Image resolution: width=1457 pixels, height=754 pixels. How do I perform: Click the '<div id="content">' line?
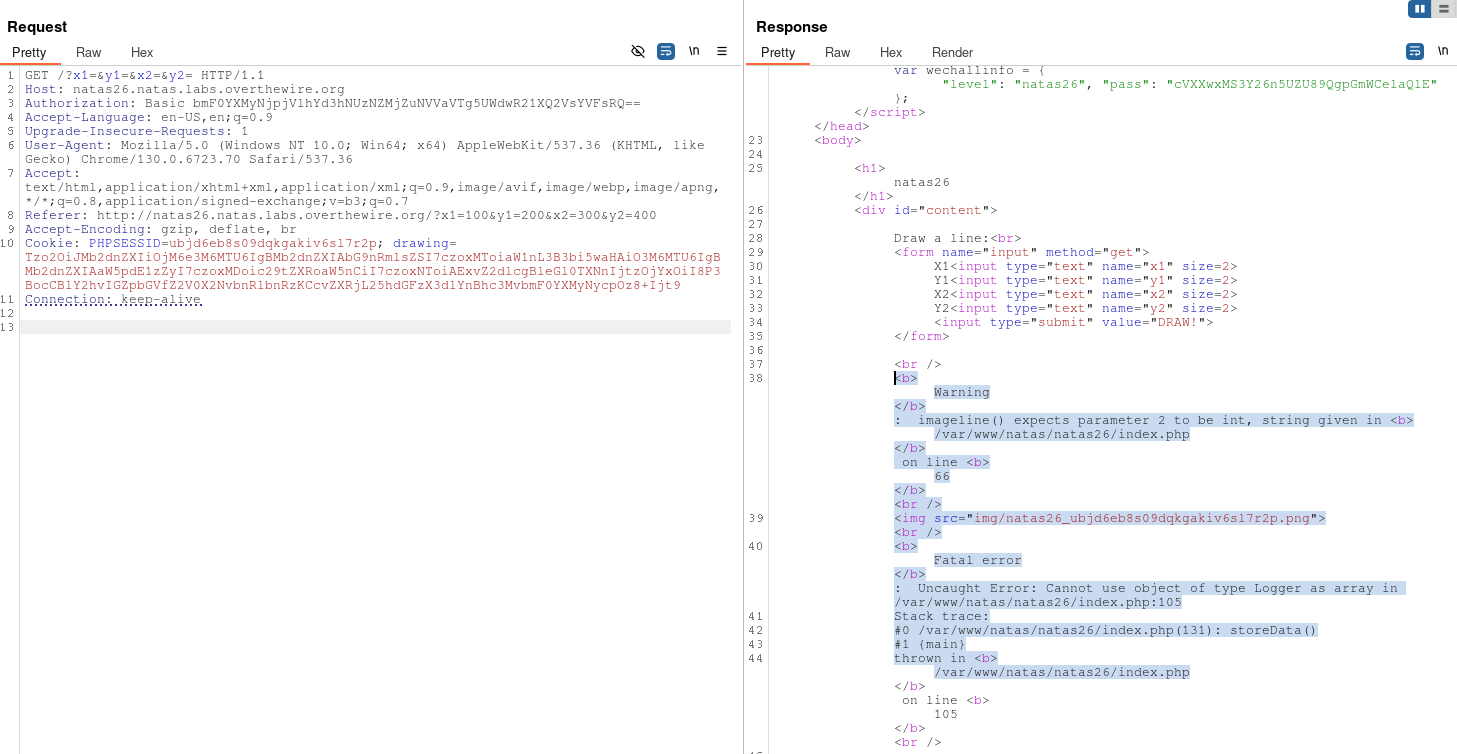[x=926, y=210]
